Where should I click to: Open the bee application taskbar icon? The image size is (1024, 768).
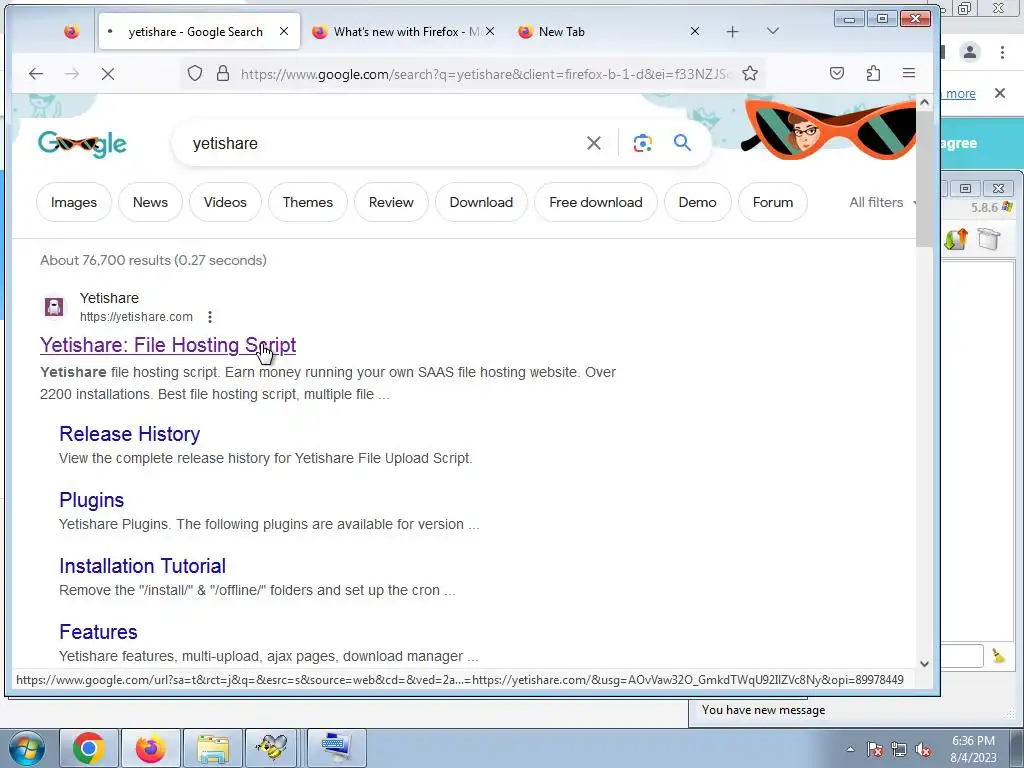tap(272, 748)
